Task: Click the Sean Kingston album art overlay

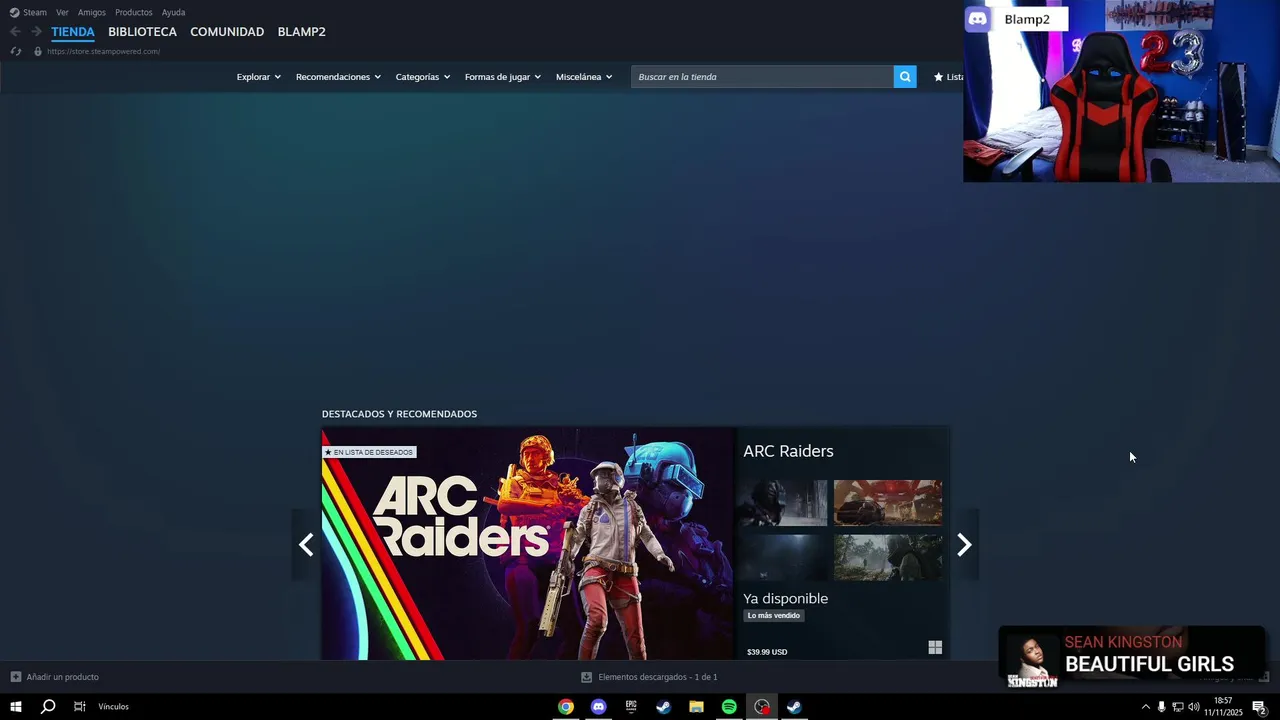Action: pos(1032,660)
